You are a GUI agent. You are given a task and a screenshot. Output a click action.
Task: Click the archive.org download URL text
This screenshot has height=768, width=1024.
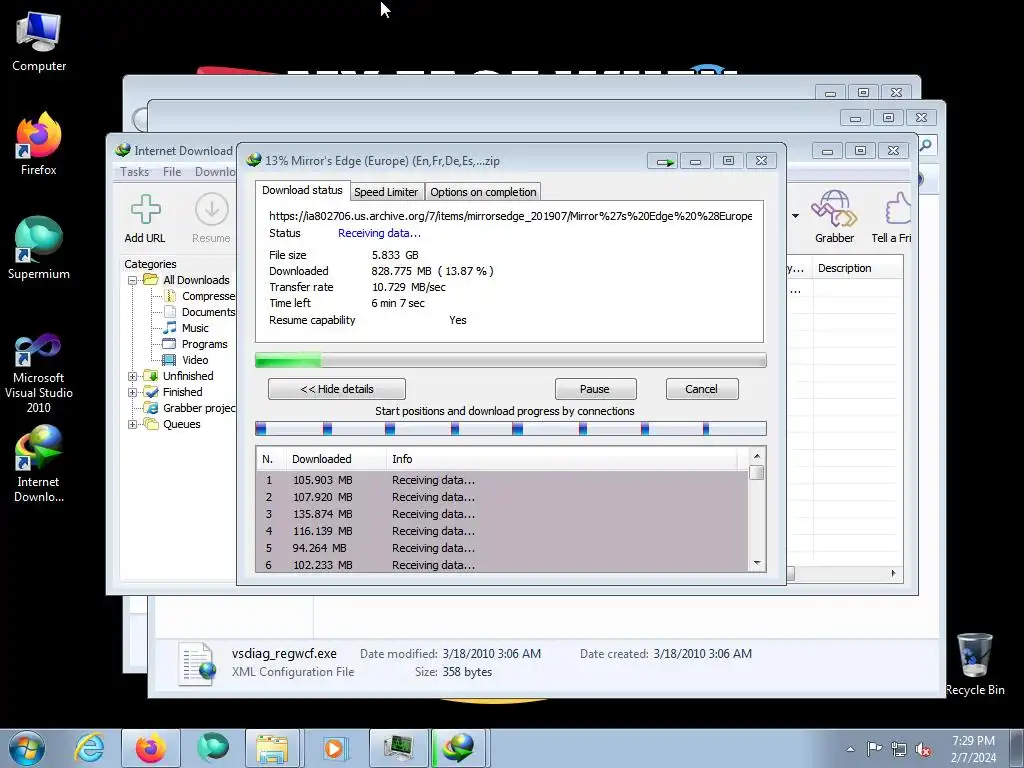[x=511, y=216]
